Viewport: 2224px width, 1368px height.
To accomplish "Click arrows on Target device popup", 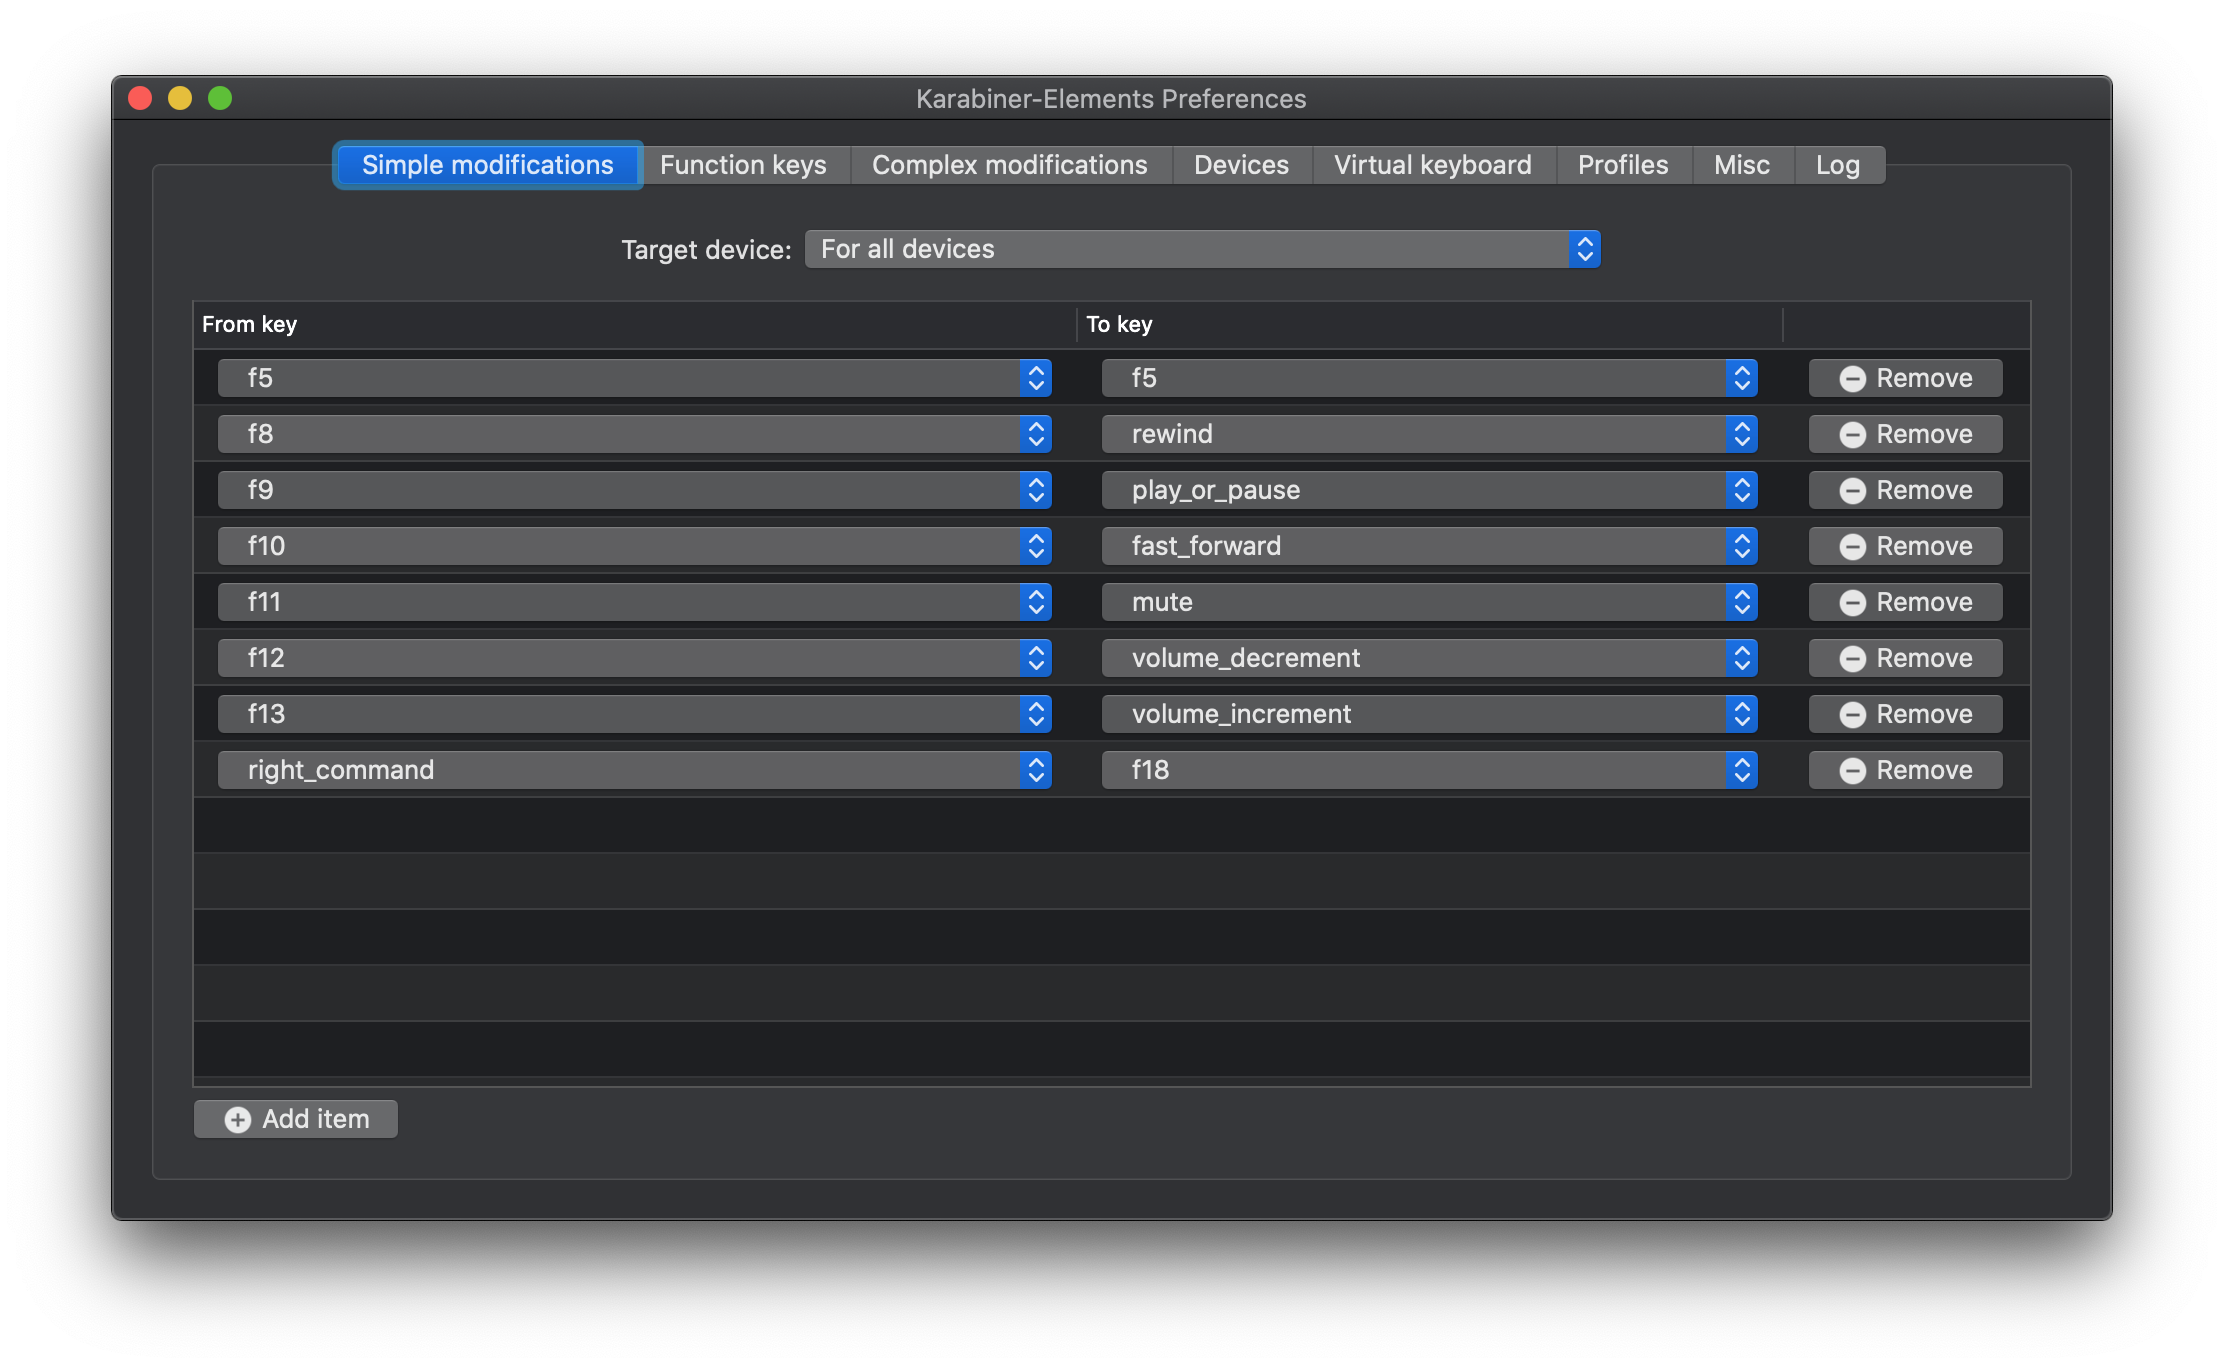I will (x=1584, y=249).
